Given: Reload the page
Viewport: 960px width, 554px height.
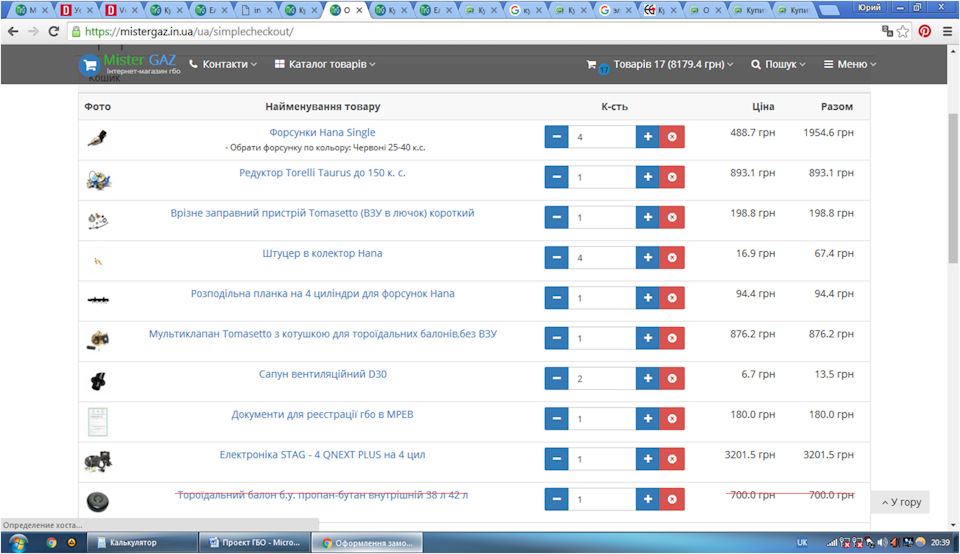Looking at the screenshot, I should (x=53, y=31).
